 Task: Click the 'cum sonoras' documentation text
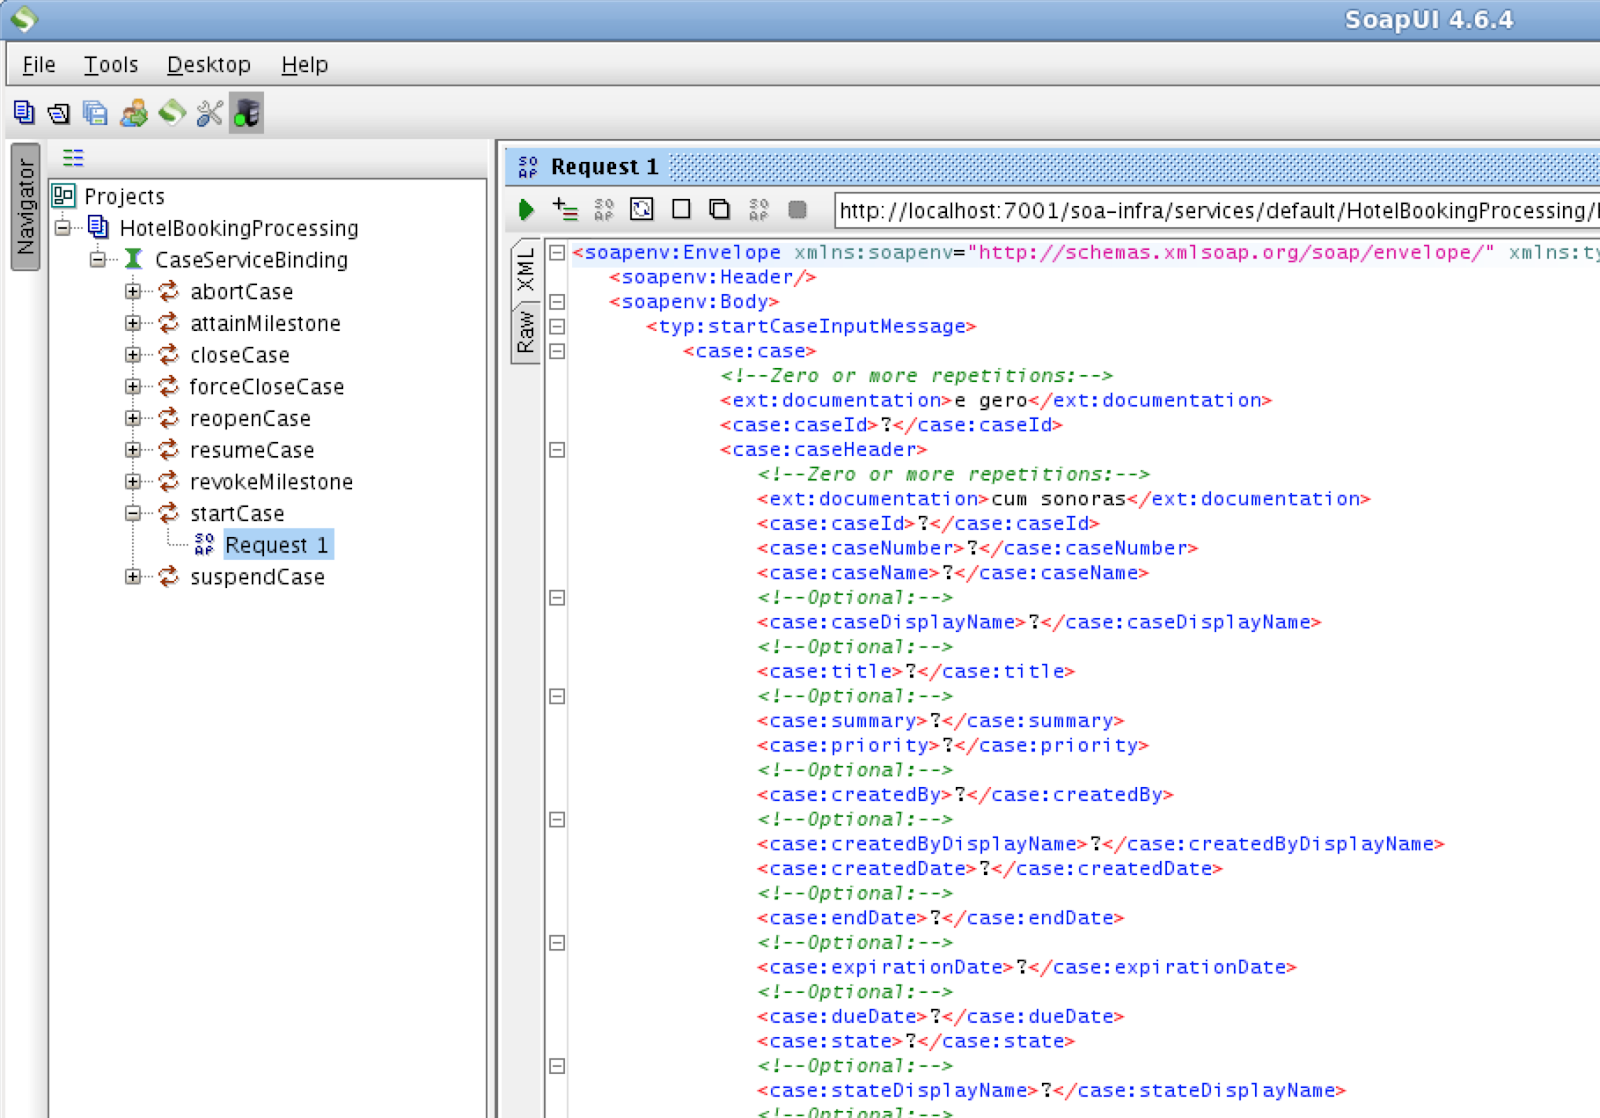click(x=1059, y=499)
